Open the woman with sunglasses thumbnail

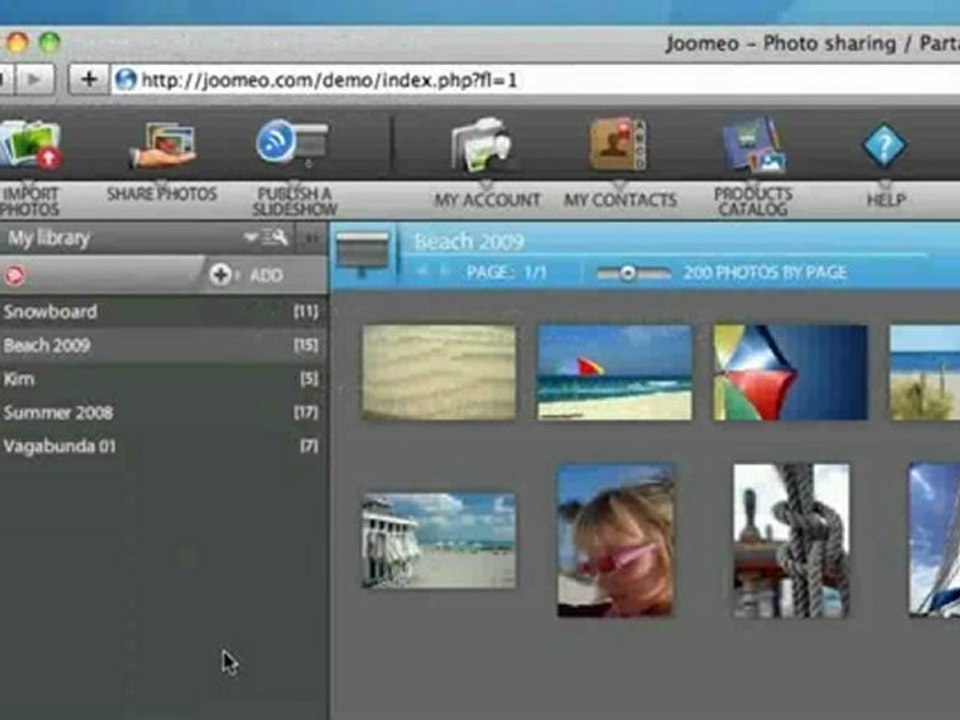click(617, 540)
